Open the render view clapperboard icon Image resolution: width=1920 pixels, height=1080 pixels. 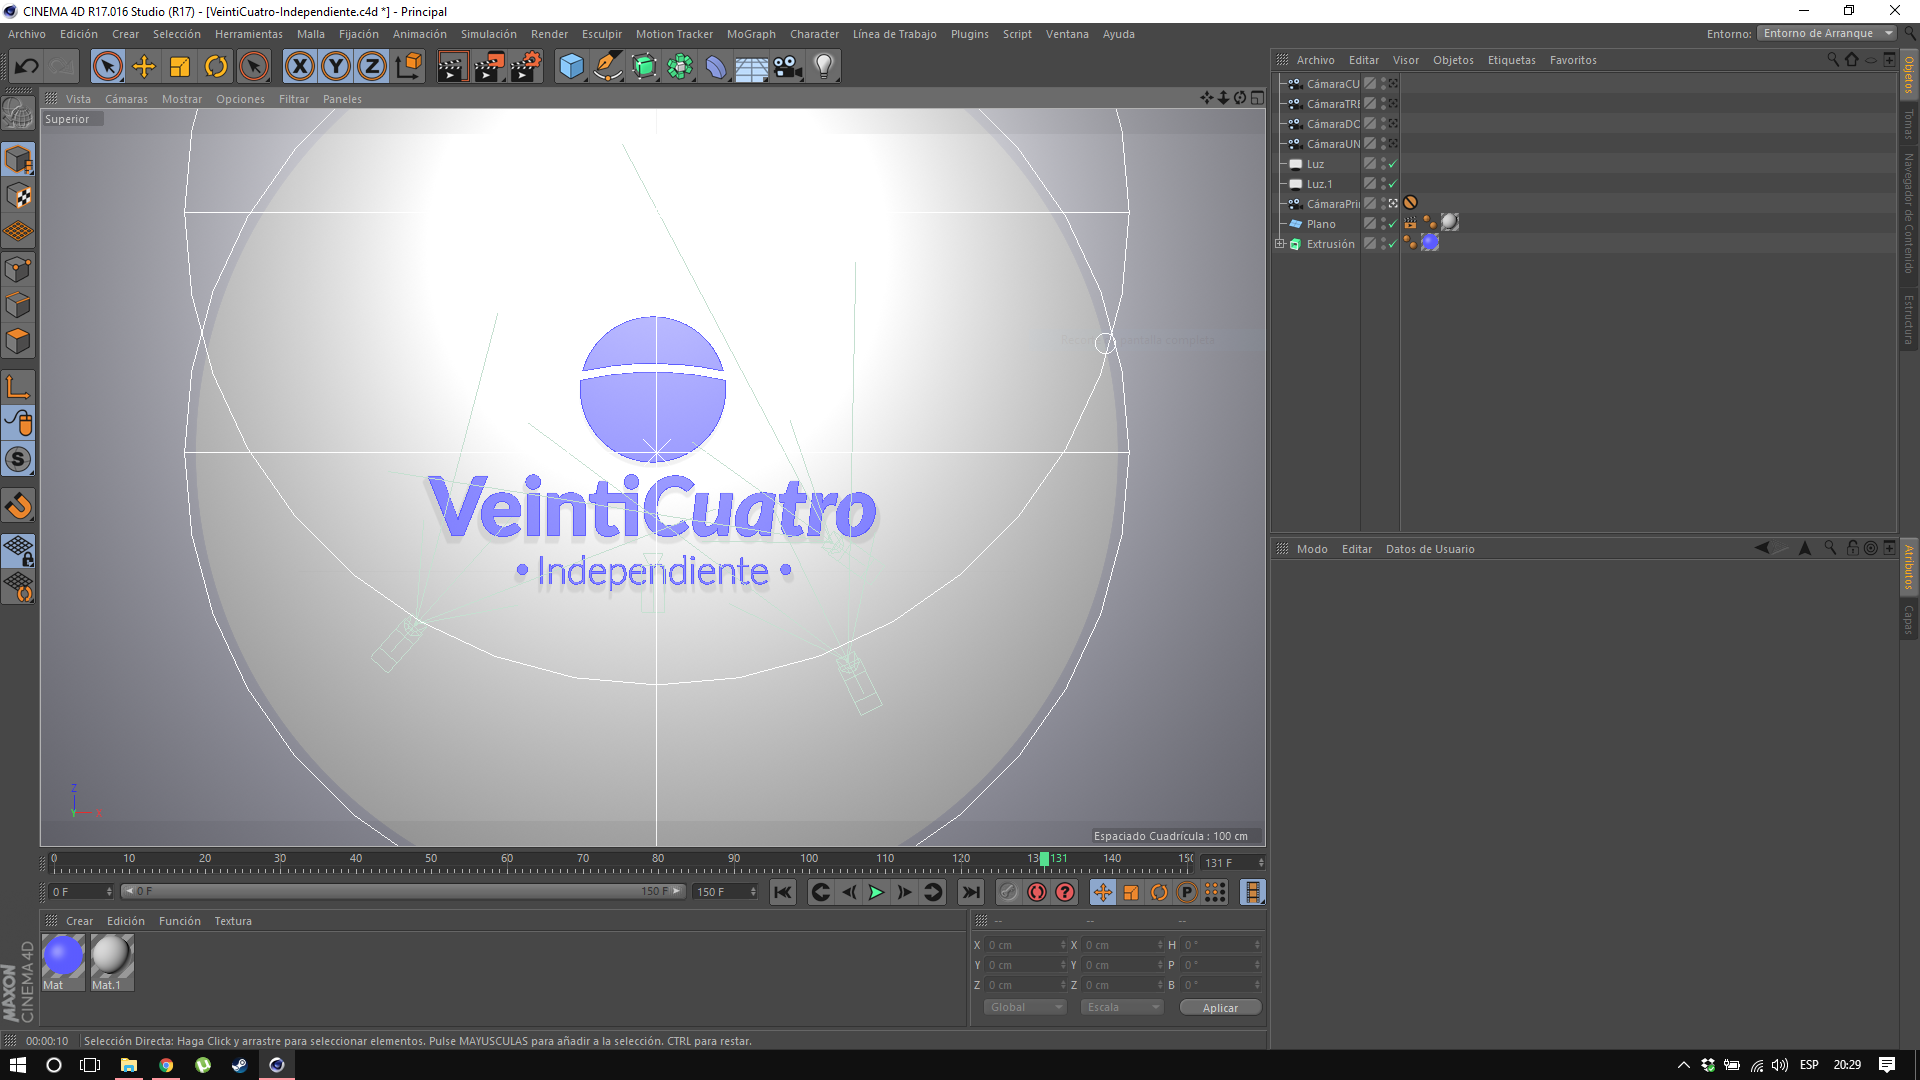coord(452,67)
